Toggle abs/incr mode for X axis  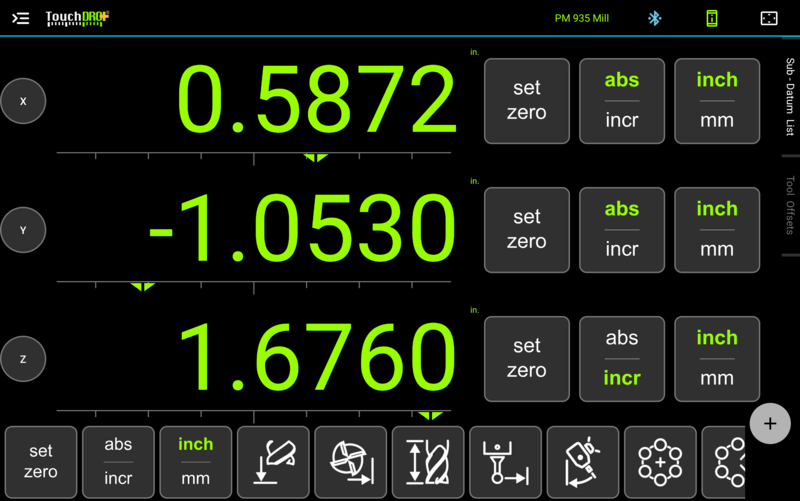point(622,101)
